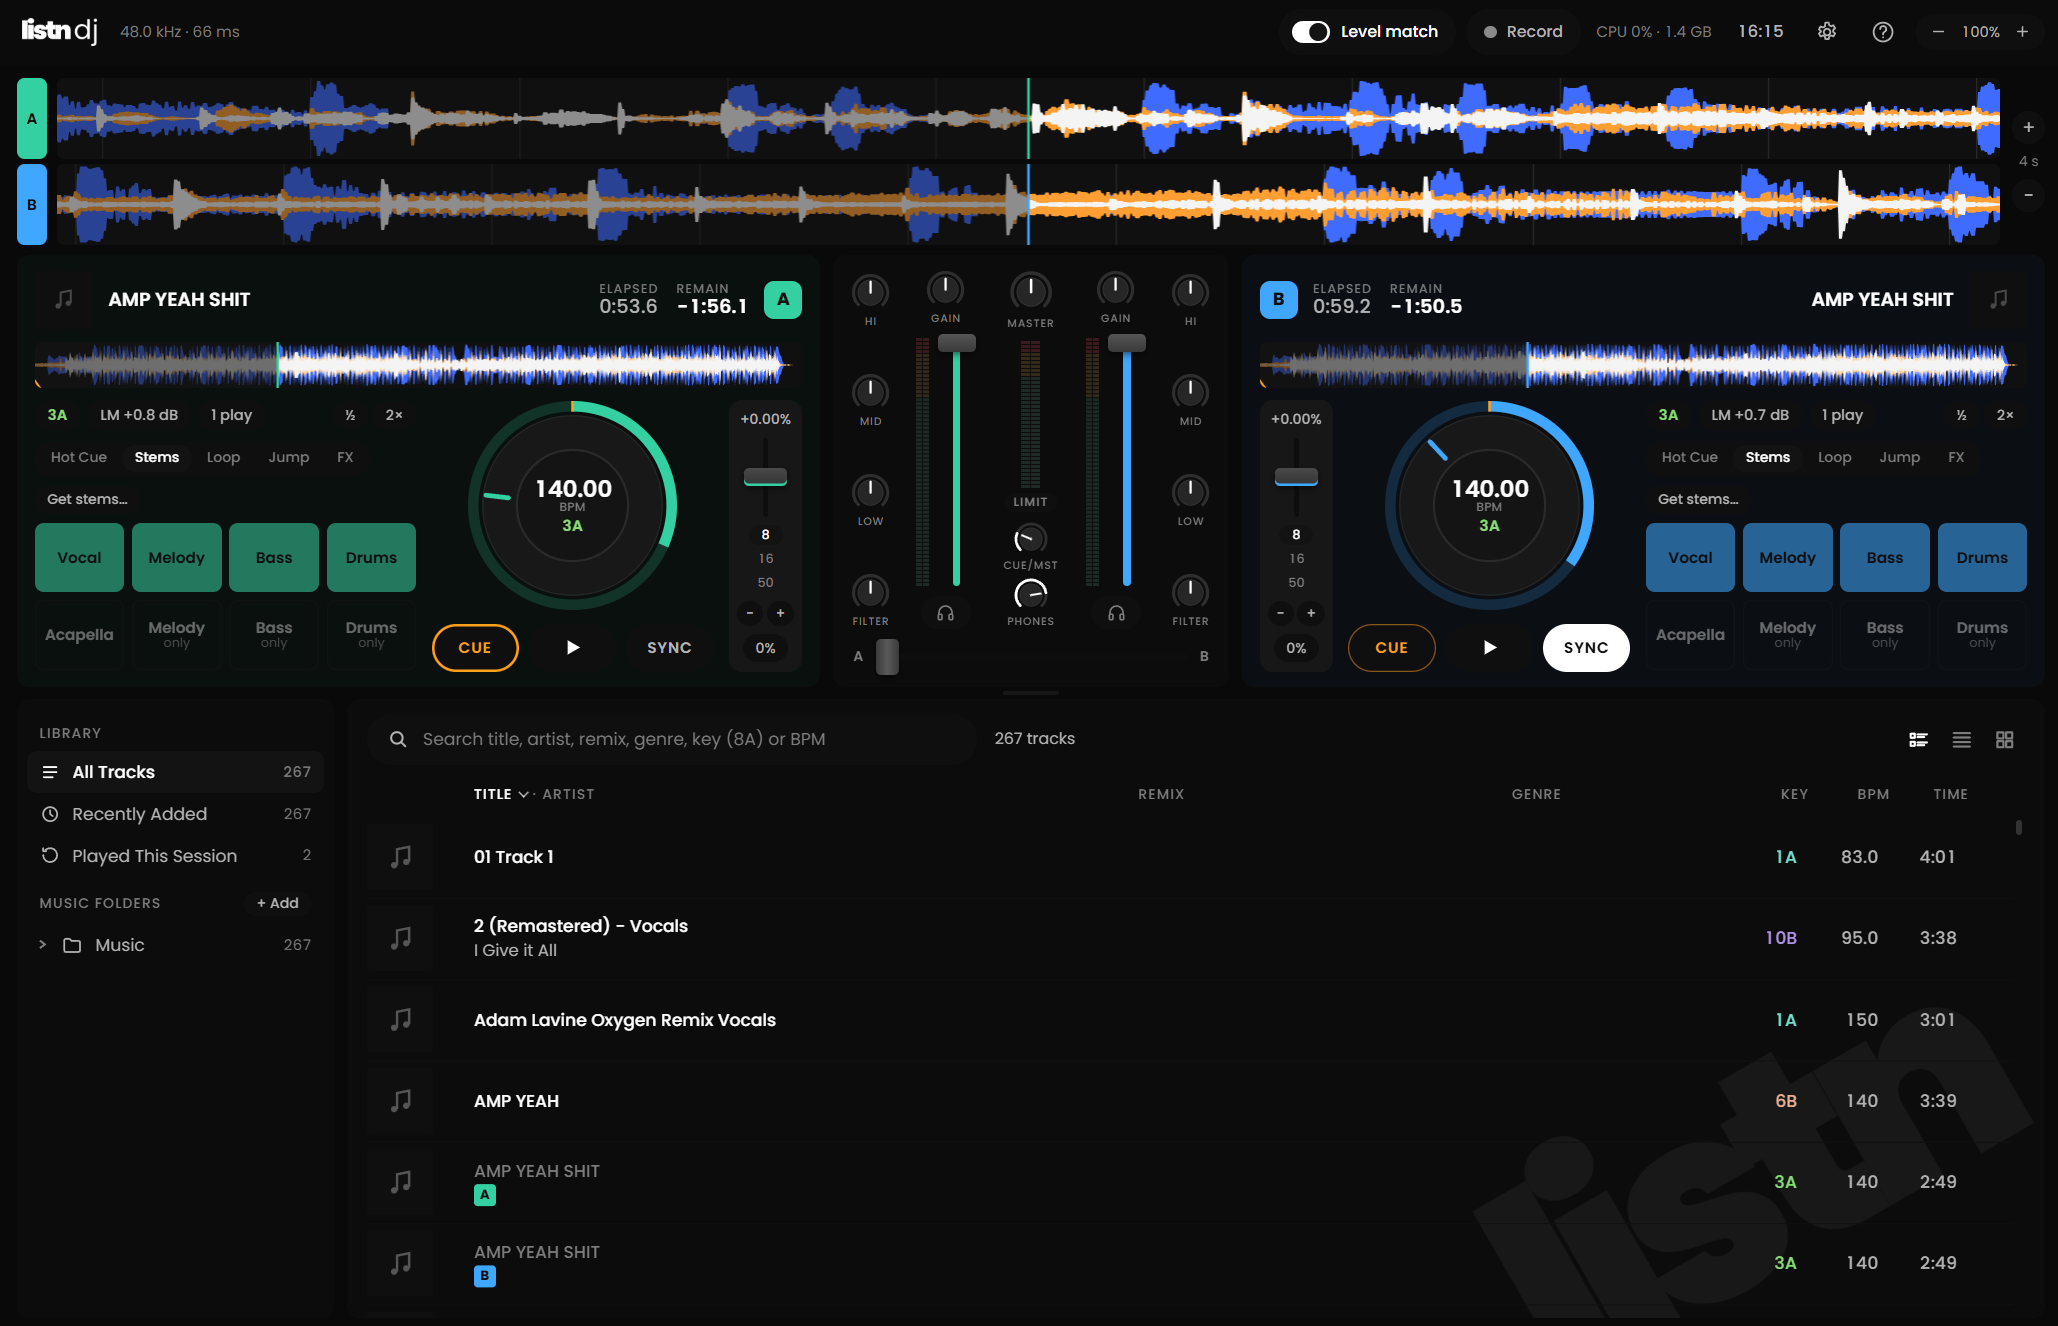Open deck A Hot Cue tab
The image size is (2058, 1326).
pos(79,457)
